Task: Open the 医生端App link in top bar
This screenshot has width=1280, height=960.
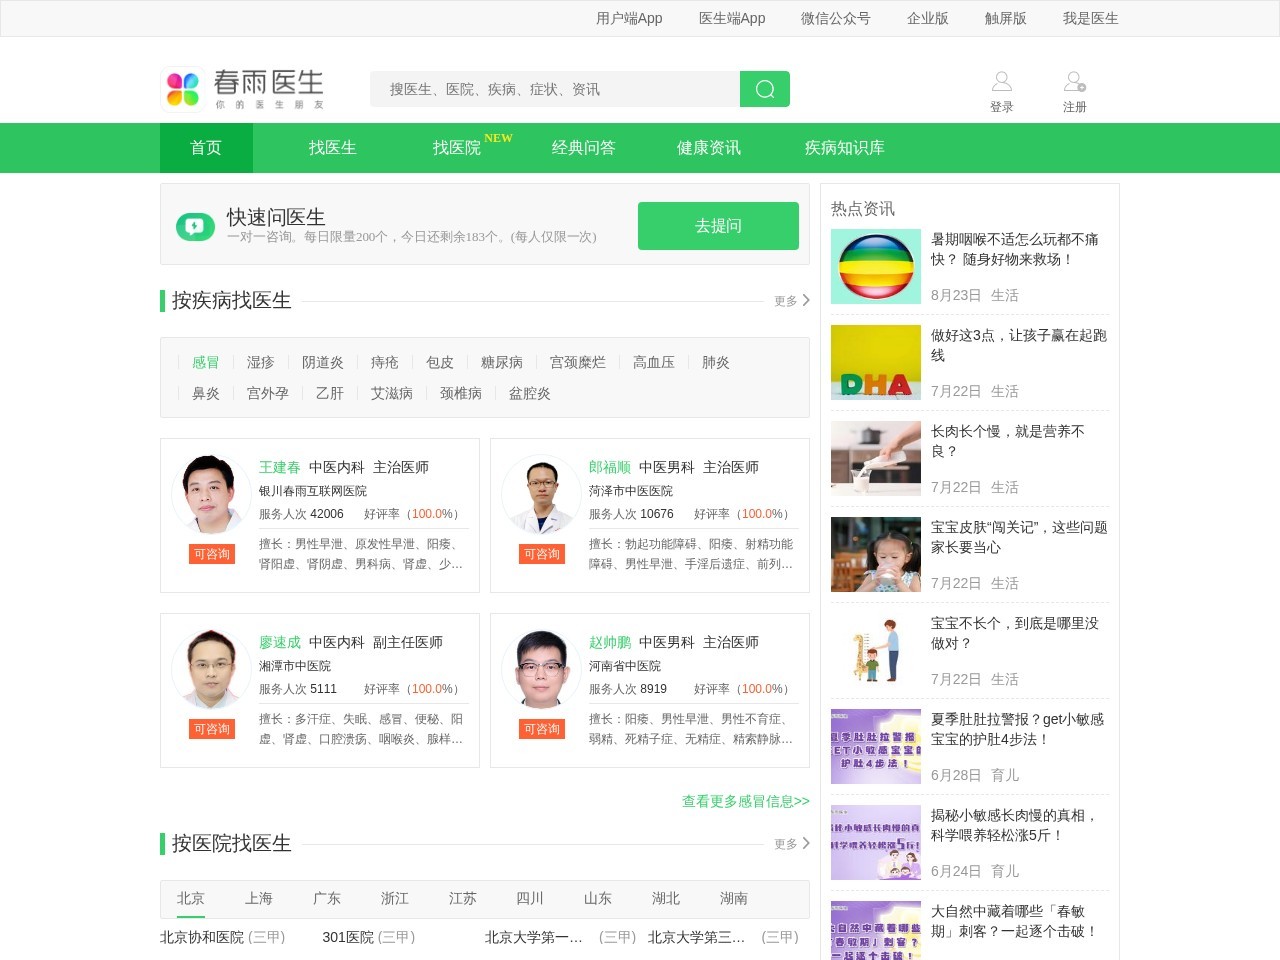Action: click(731, 18)
